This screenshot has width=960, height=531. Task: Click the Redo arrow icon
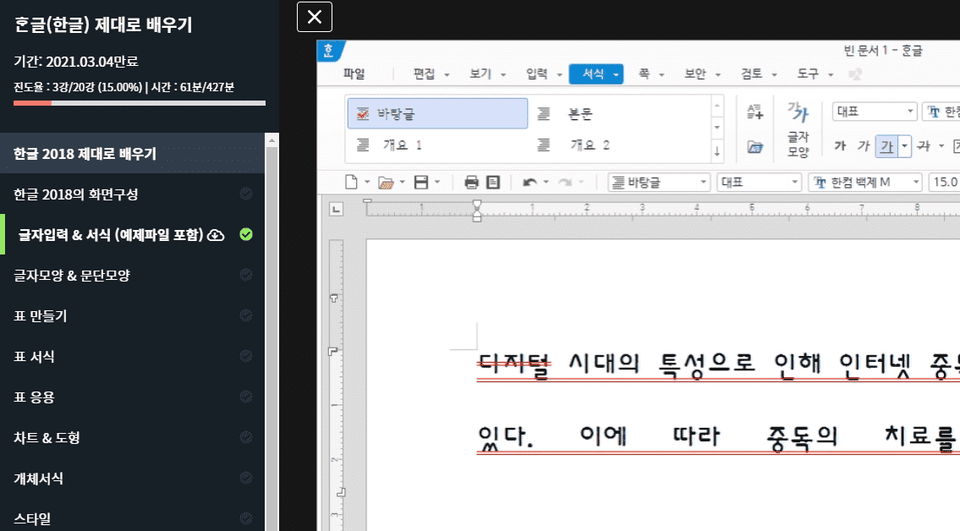click(x=565, y=182)
